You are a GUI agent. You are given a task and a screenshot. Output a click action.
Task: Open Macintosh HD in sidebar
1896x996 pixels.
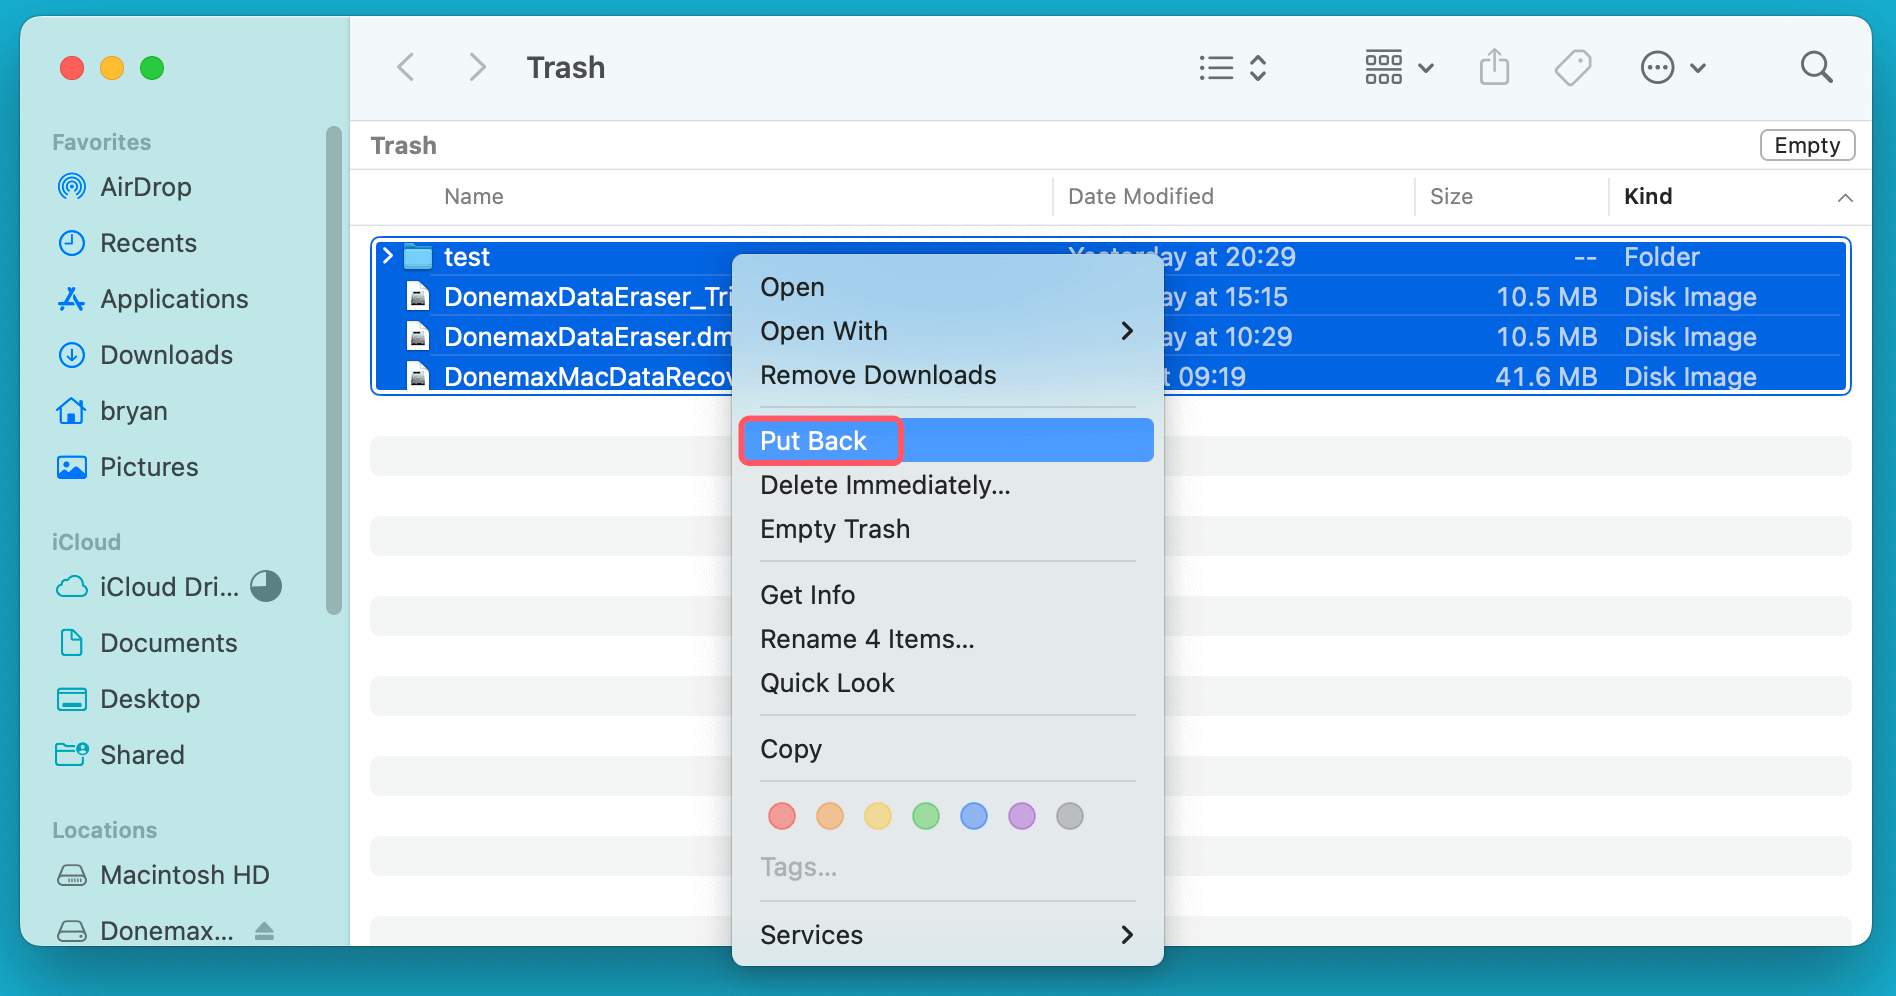pos(184,875)
